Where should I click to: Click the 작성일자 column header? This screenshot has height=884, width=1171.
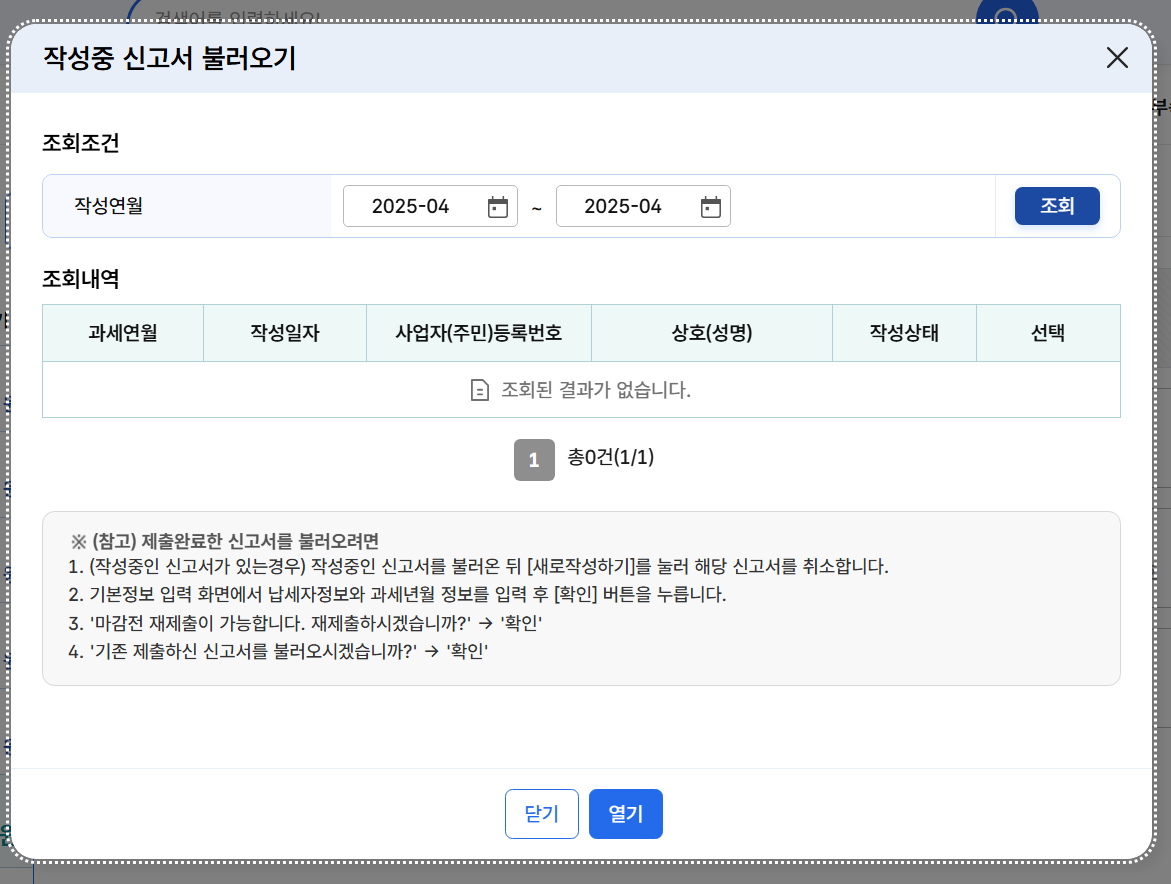click(x=284, y=332)
